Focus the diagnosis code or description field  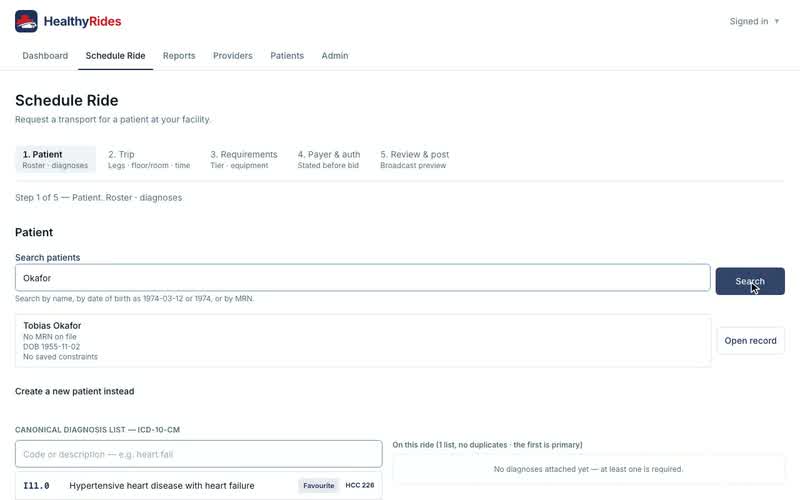198,454
